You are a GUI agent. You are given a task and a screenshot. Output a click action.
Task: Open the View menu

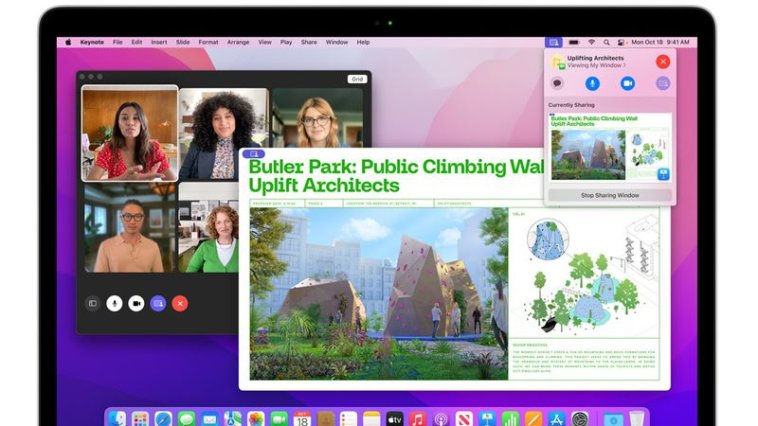click(265, 43)
